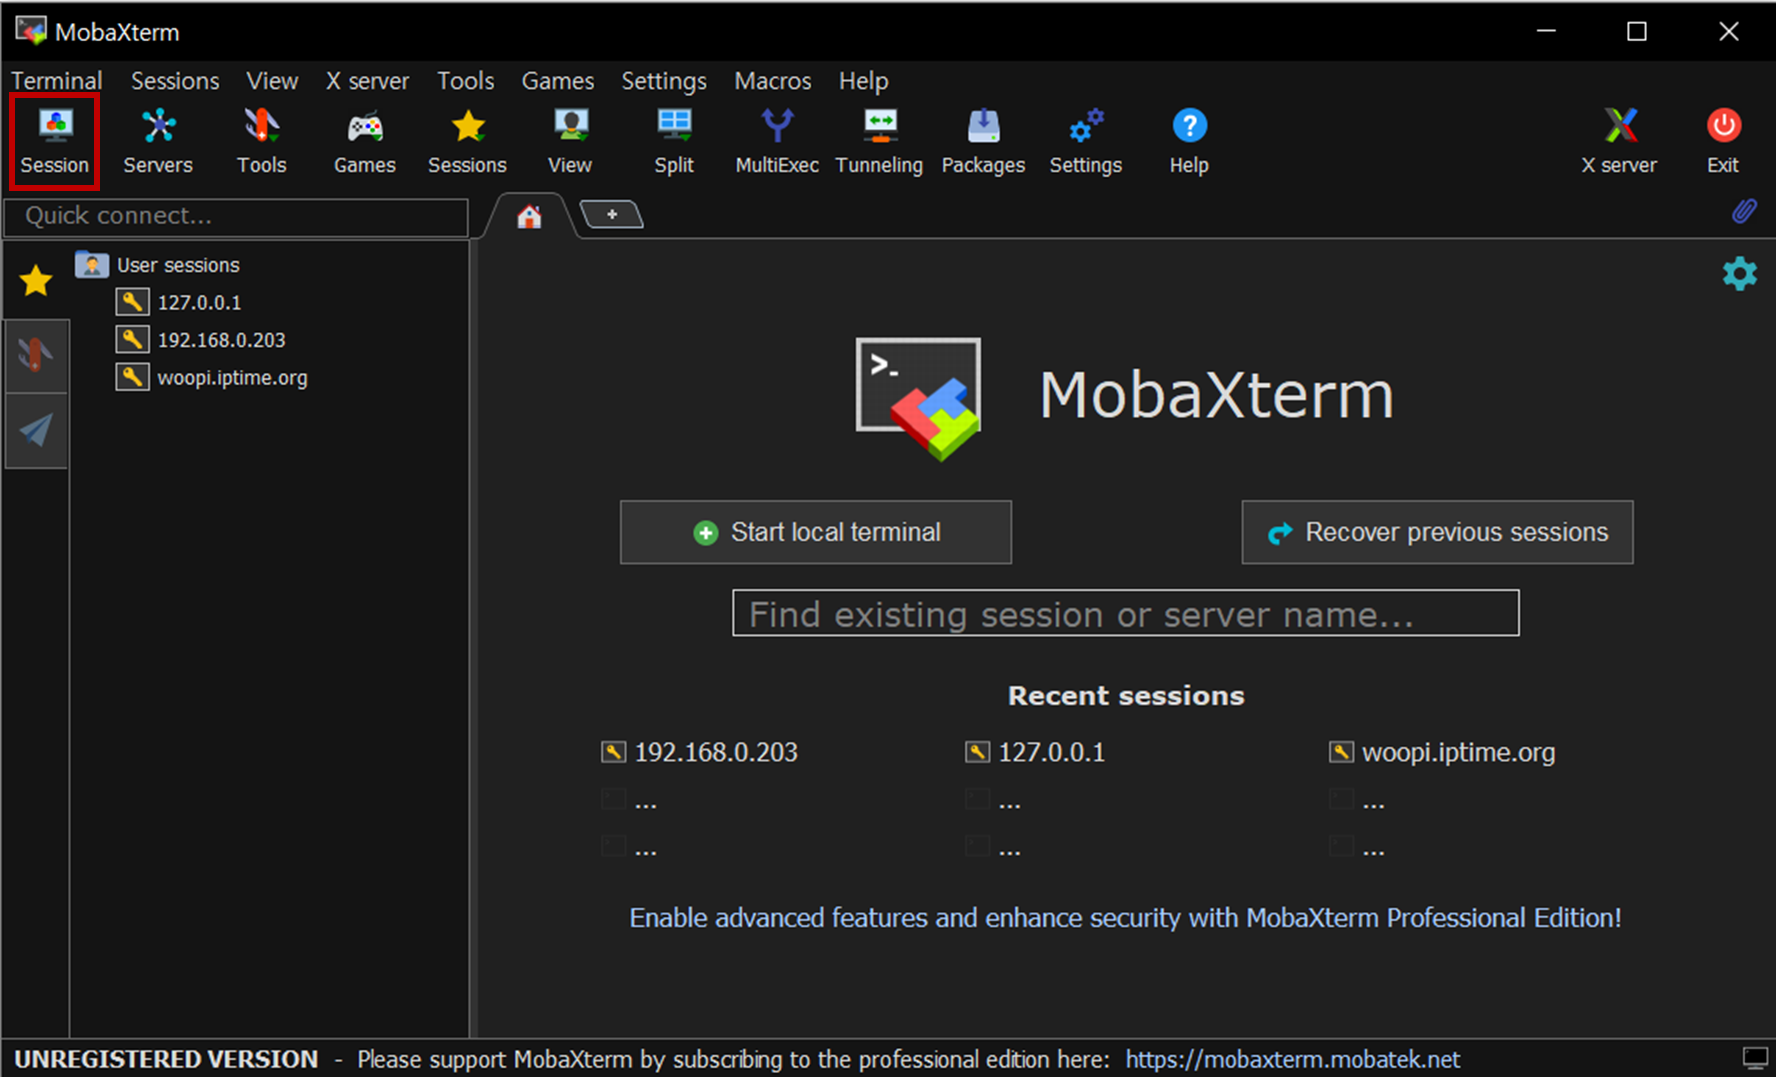Open the Tools toolbar icon
Screen dimensions: 1776x1077
261,141
